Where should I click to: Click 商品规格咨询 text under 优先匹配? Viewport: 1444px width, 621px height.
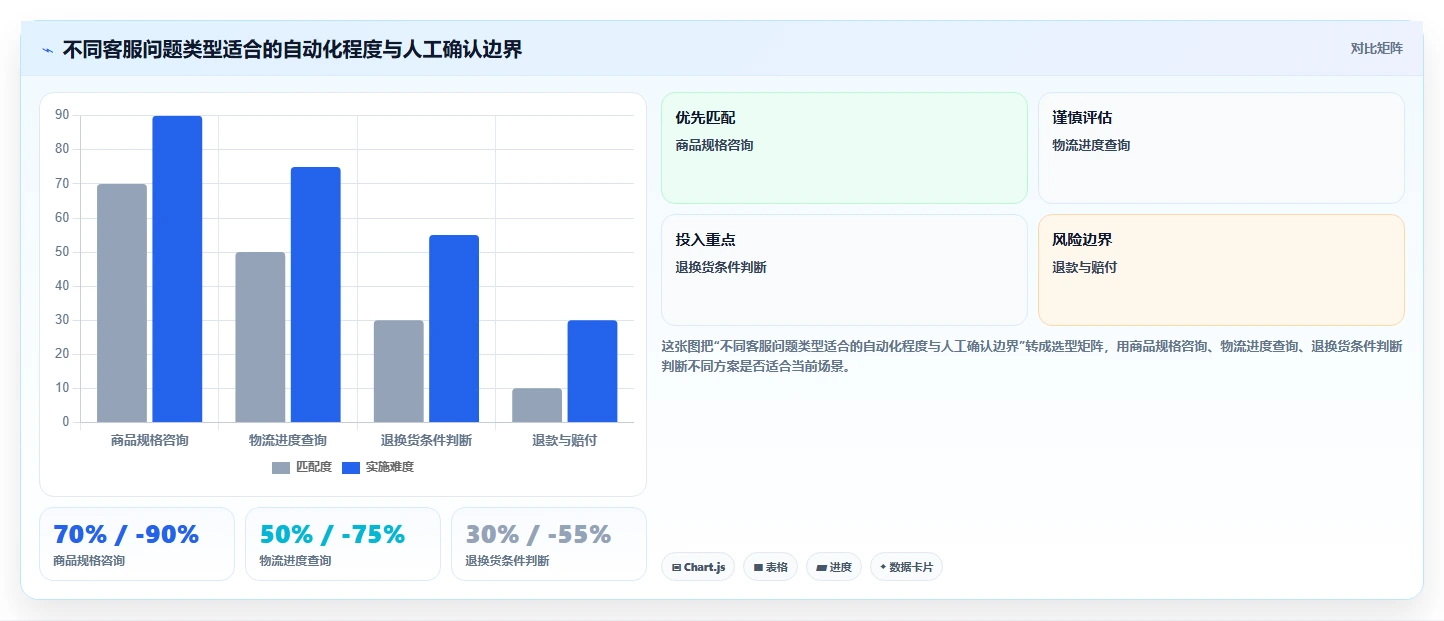(x=714, y=145)
